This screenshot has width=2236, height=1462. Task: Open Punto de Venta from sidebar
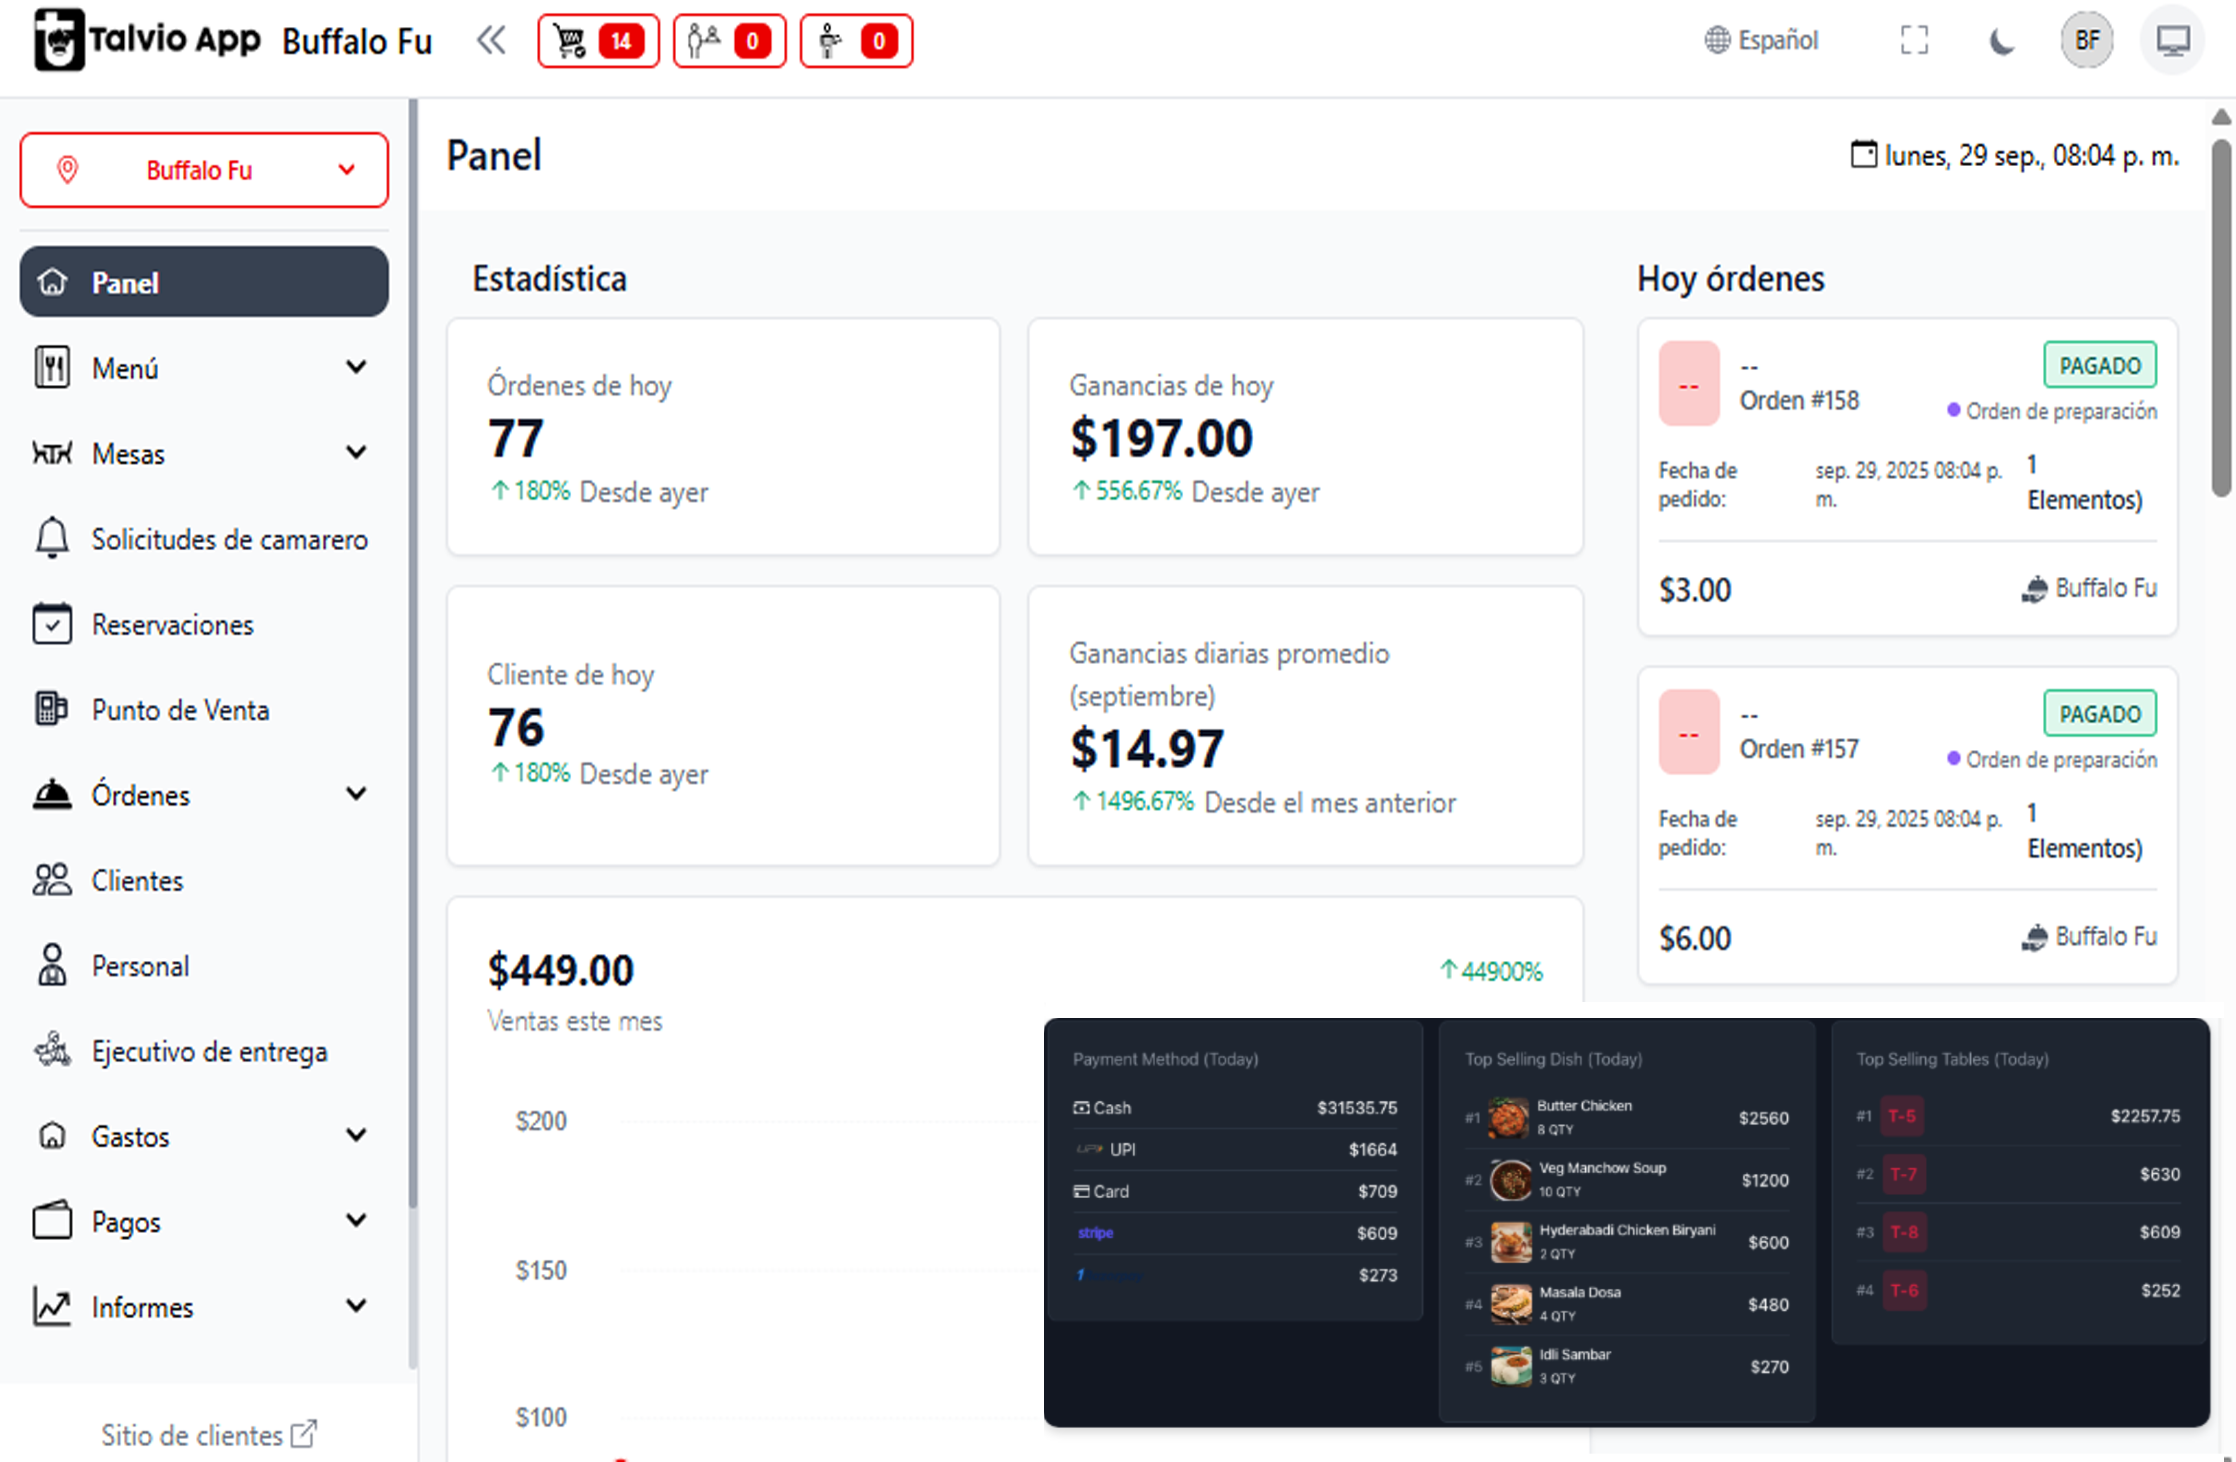coord(180,710)
